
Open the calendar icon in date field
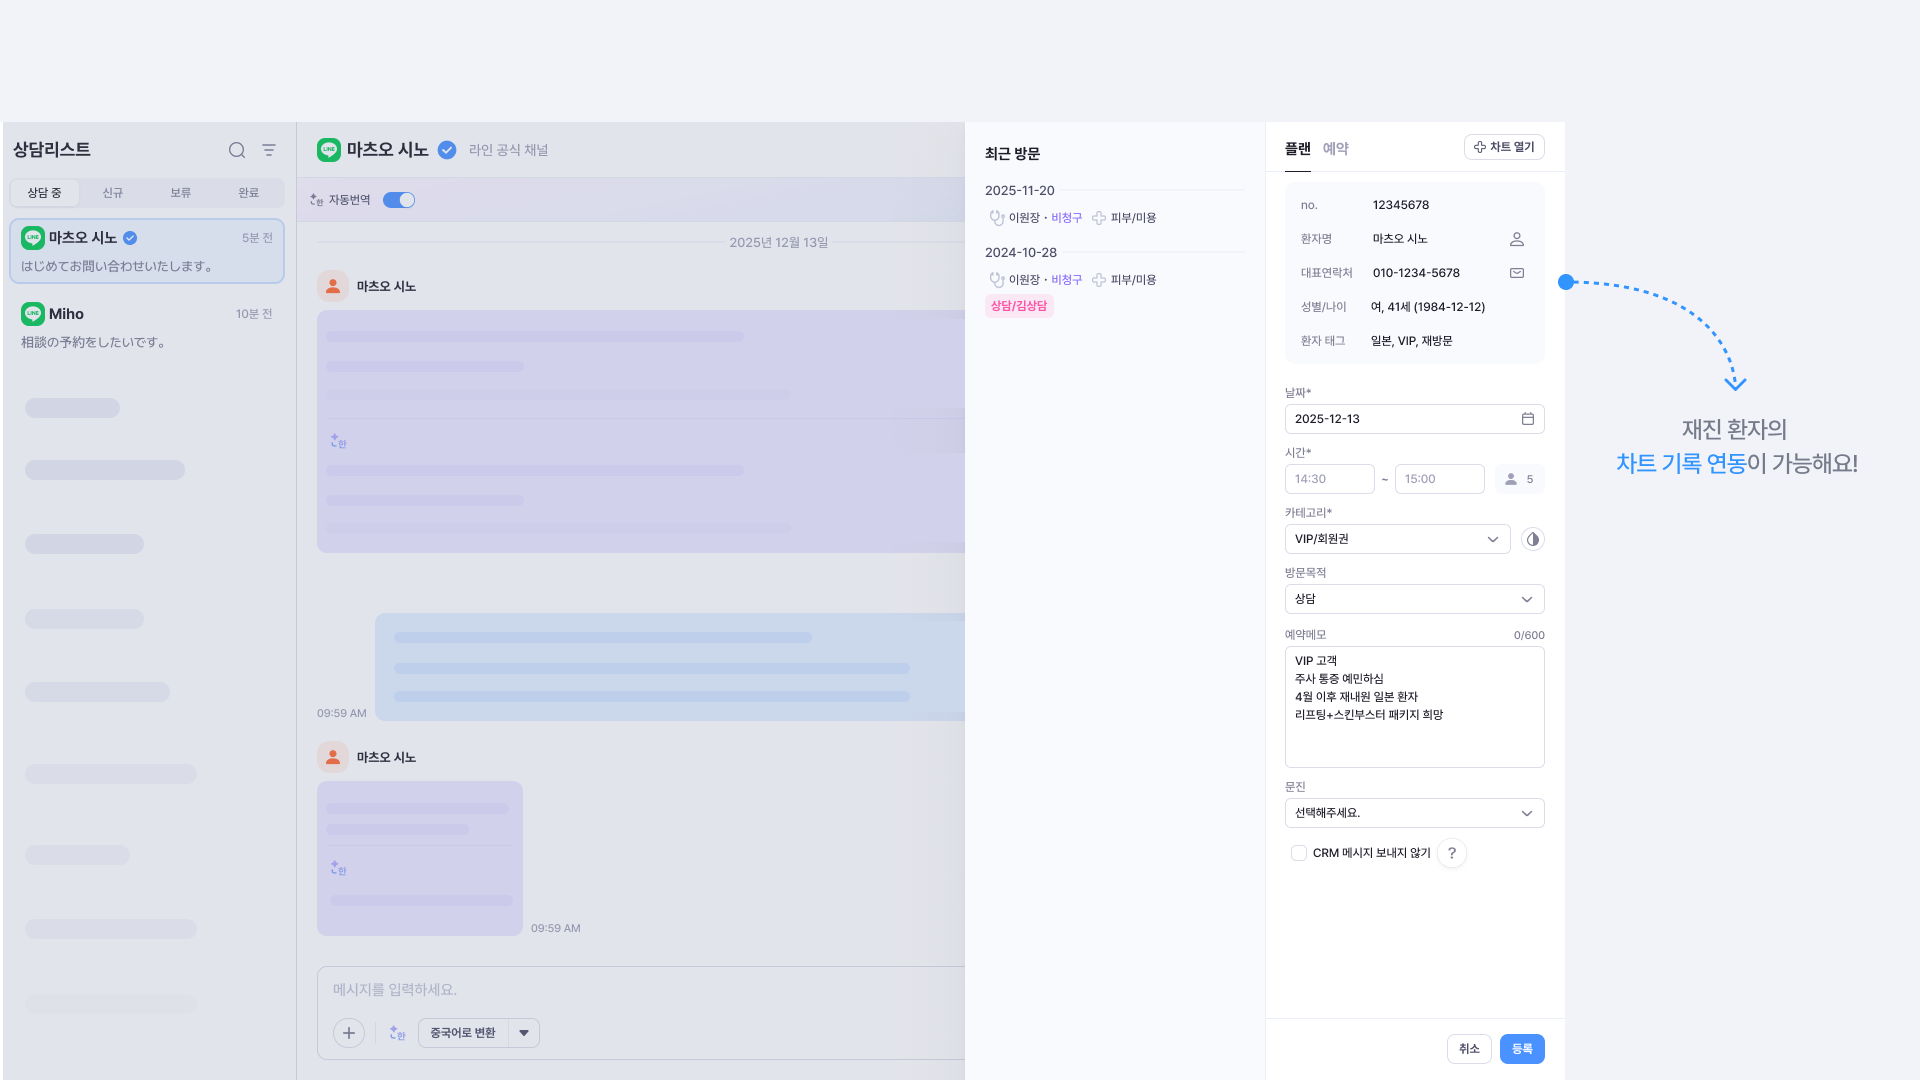click(1527, 419)
